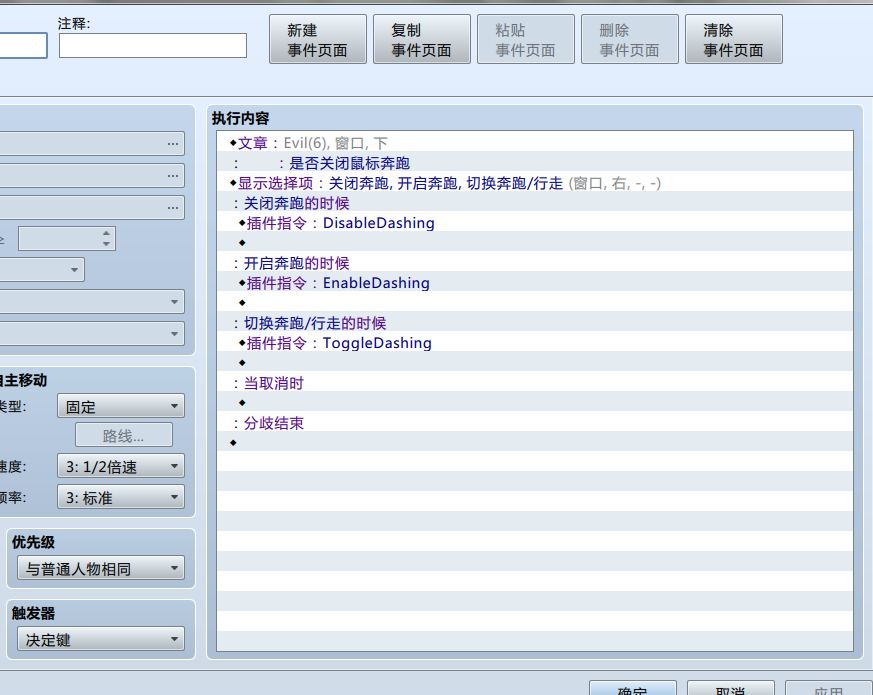Open the 类型 dropdown showing 固定
The height and width of the screenshot is (695, 873).
[x=121, y=406]
